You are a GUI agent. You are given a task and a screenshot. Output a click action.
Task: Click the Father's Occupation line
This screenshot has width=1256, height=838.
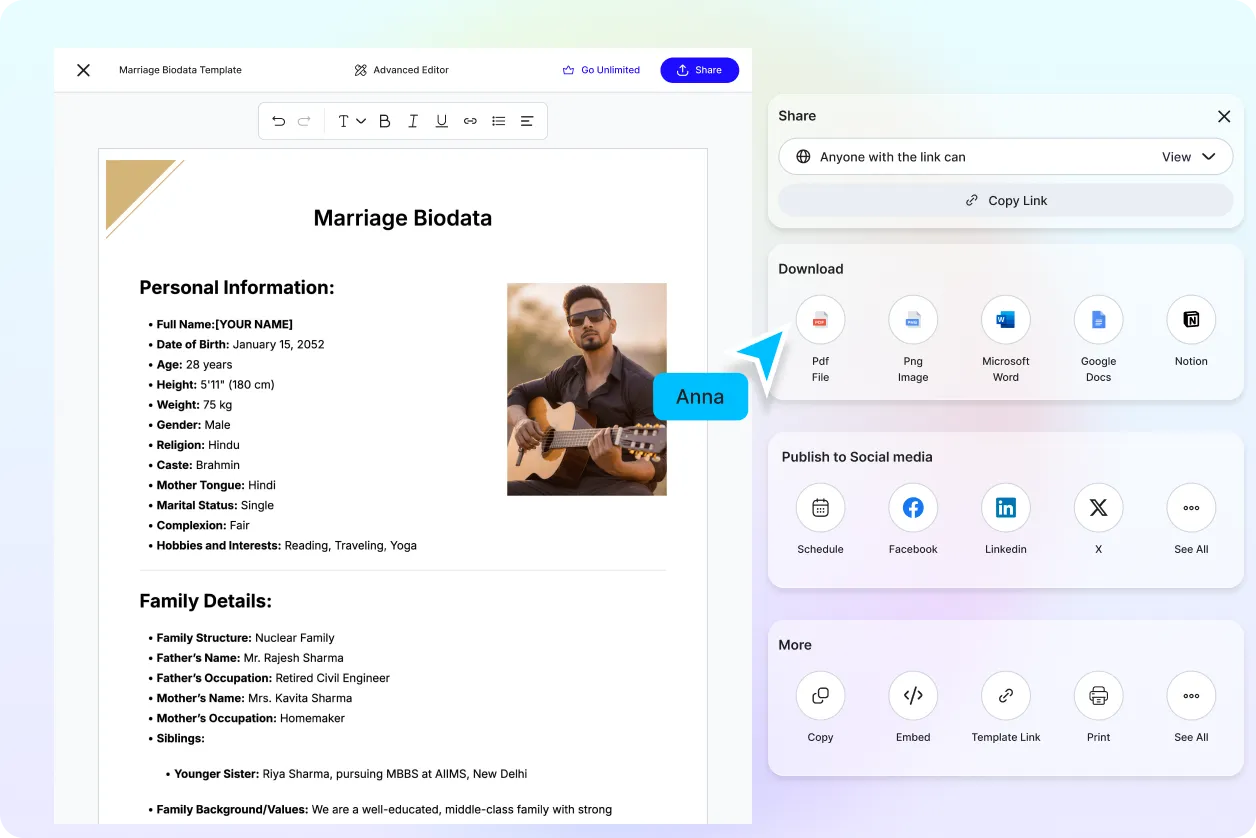(x=273, y=678)
